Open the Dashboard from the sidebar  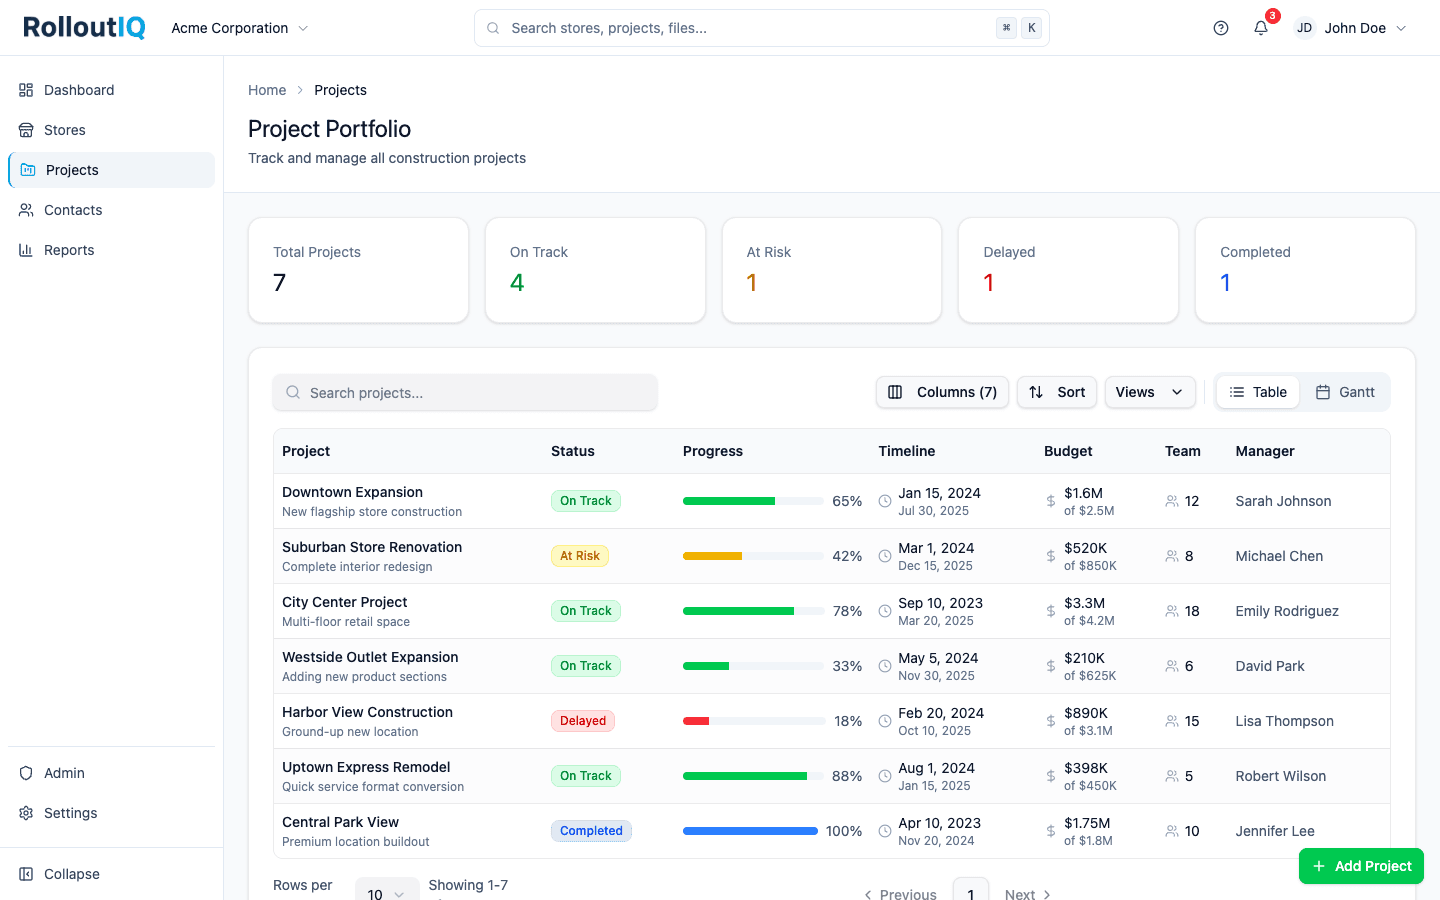click(77, 90)
